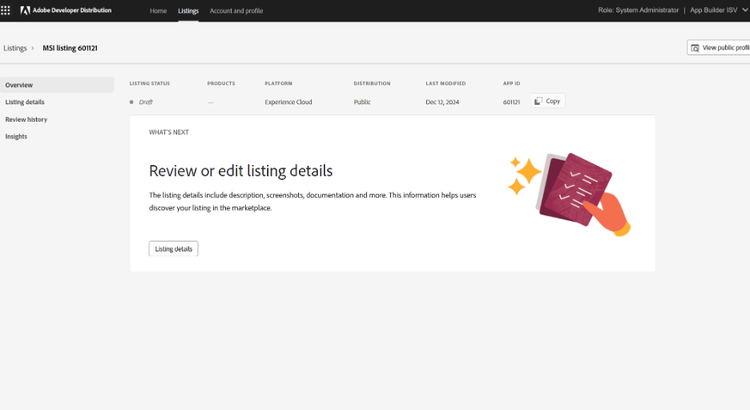Click the Role: System Administrator text
Viewport: 750px width, 410px height.
click(x=638, y=10)
